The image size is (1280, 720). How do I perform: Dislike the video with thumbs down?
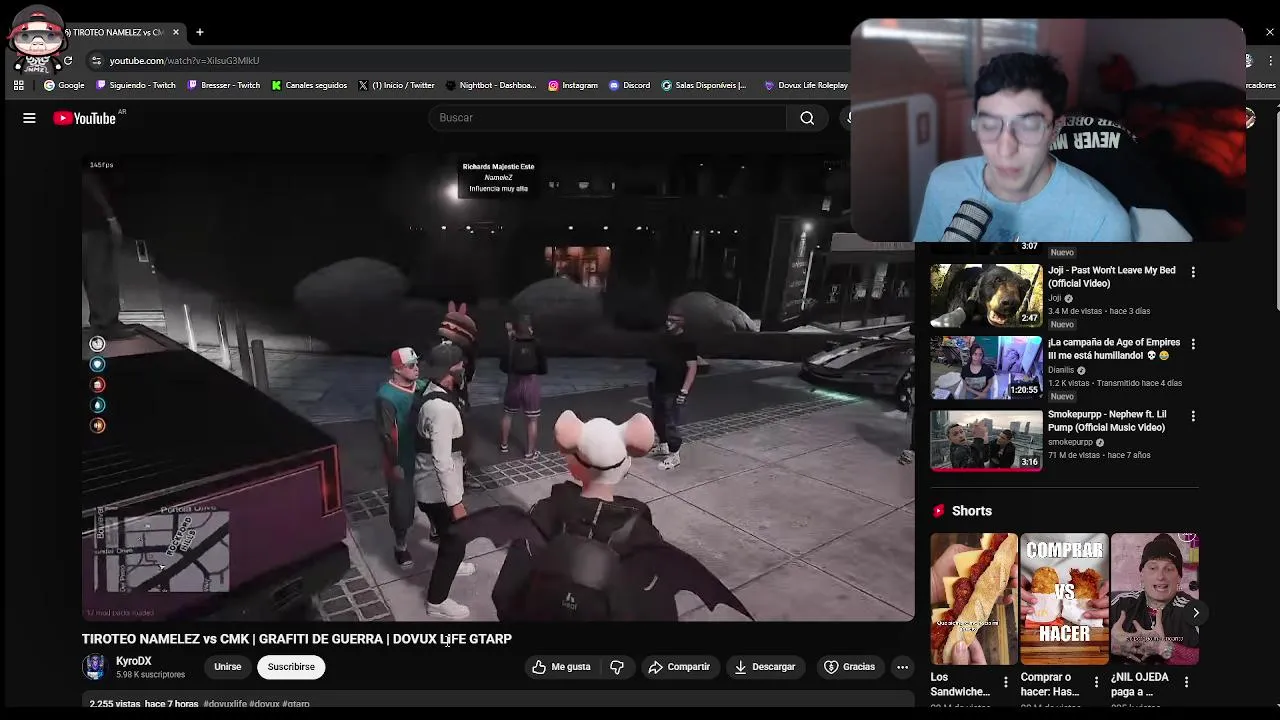617,667
